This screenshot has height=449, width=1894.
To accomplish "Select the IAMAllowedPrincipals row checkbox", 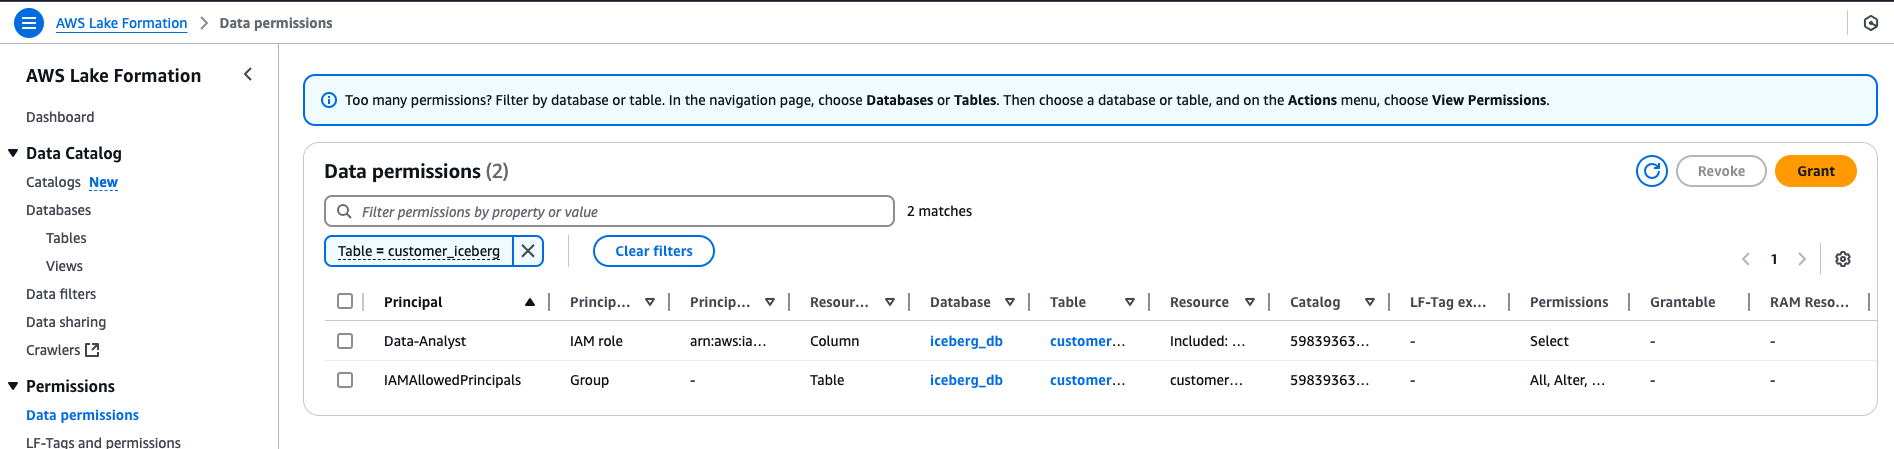I will point(345,380).
